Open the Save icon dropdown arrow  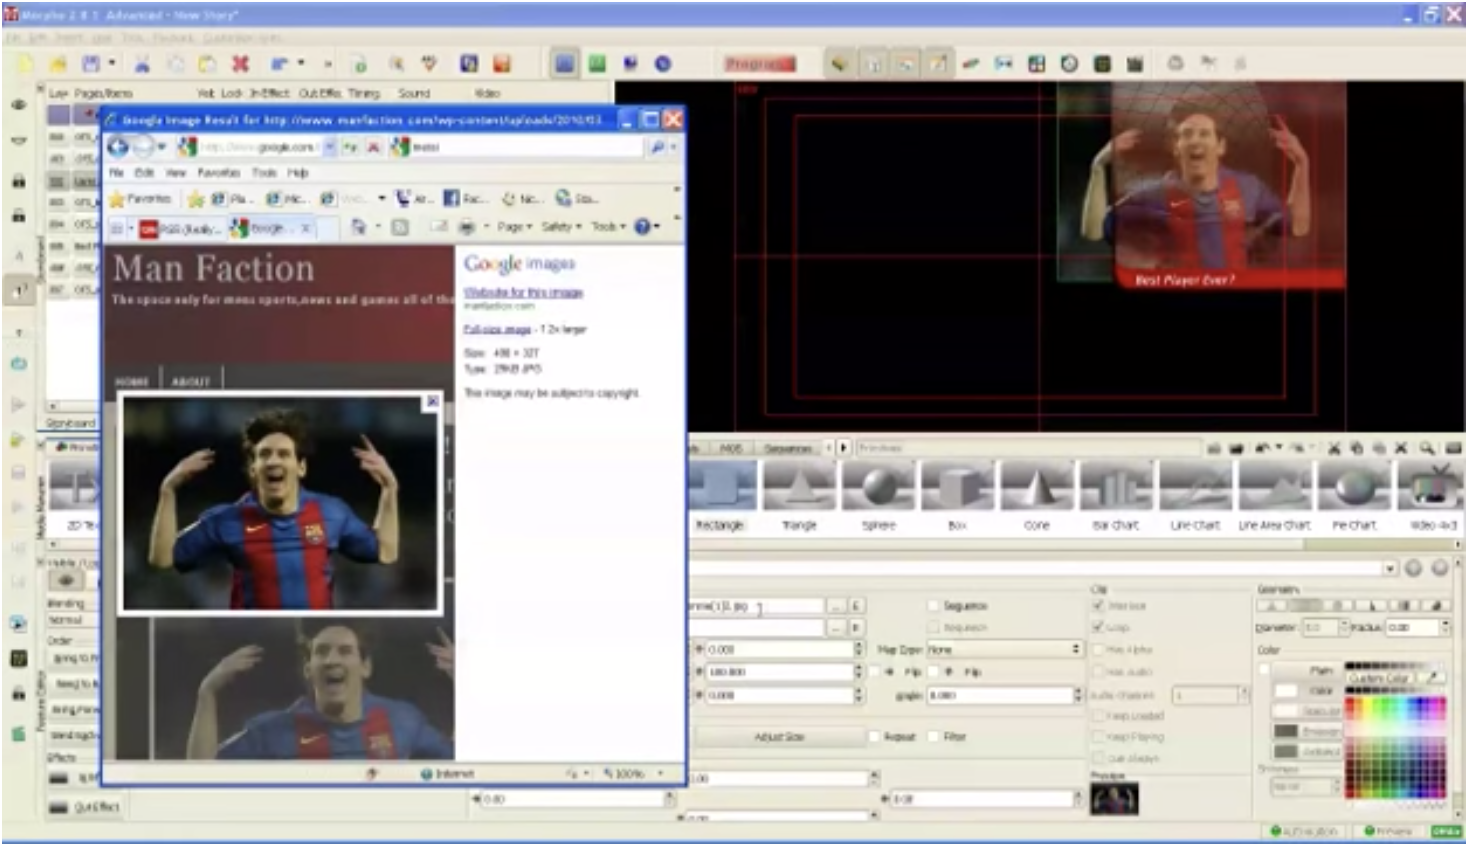click(x=111, y=64)
